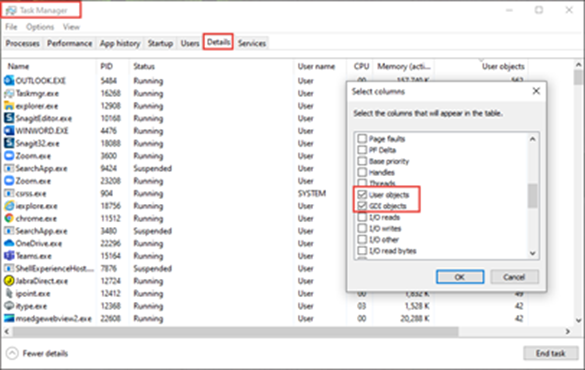Enable the PF Delta checkbox

point(362,150)
